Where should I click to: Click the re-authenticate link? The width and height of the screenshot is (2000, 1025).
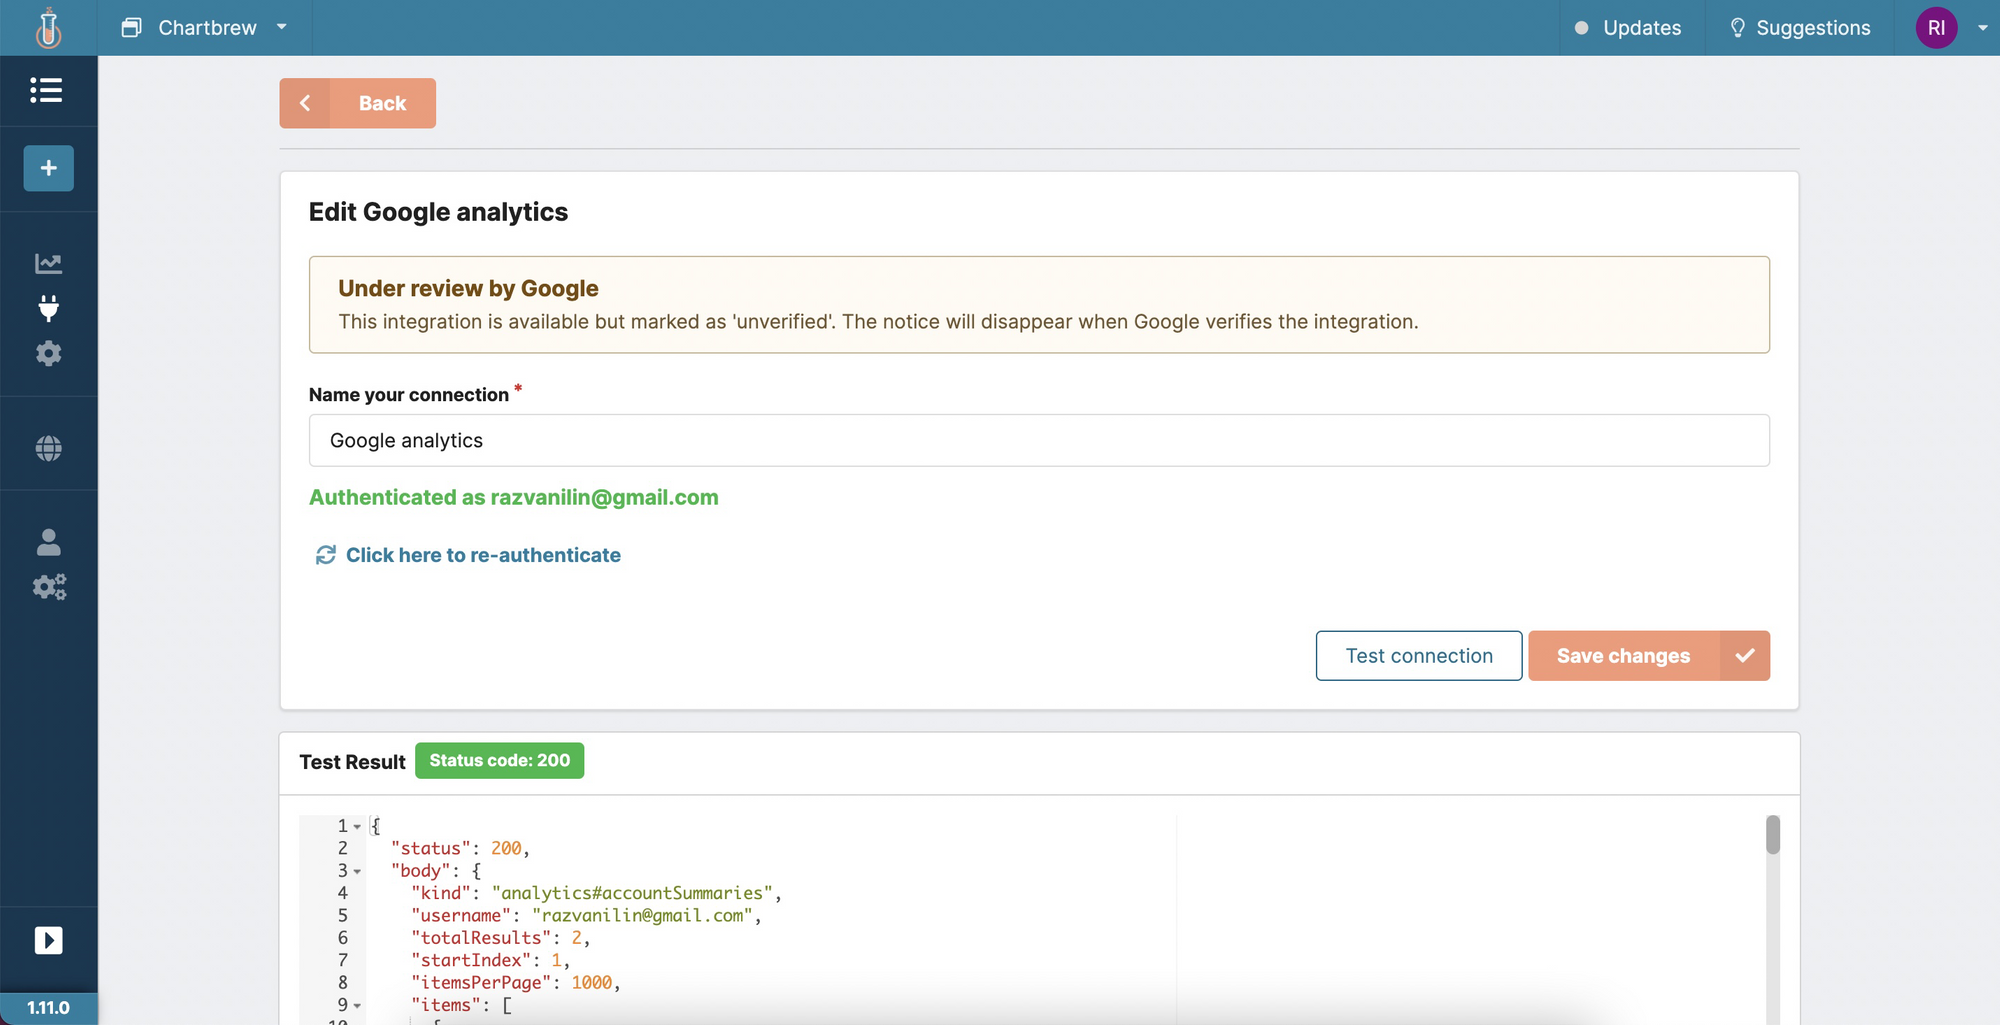pyautogui.click(x=483, y=555)
